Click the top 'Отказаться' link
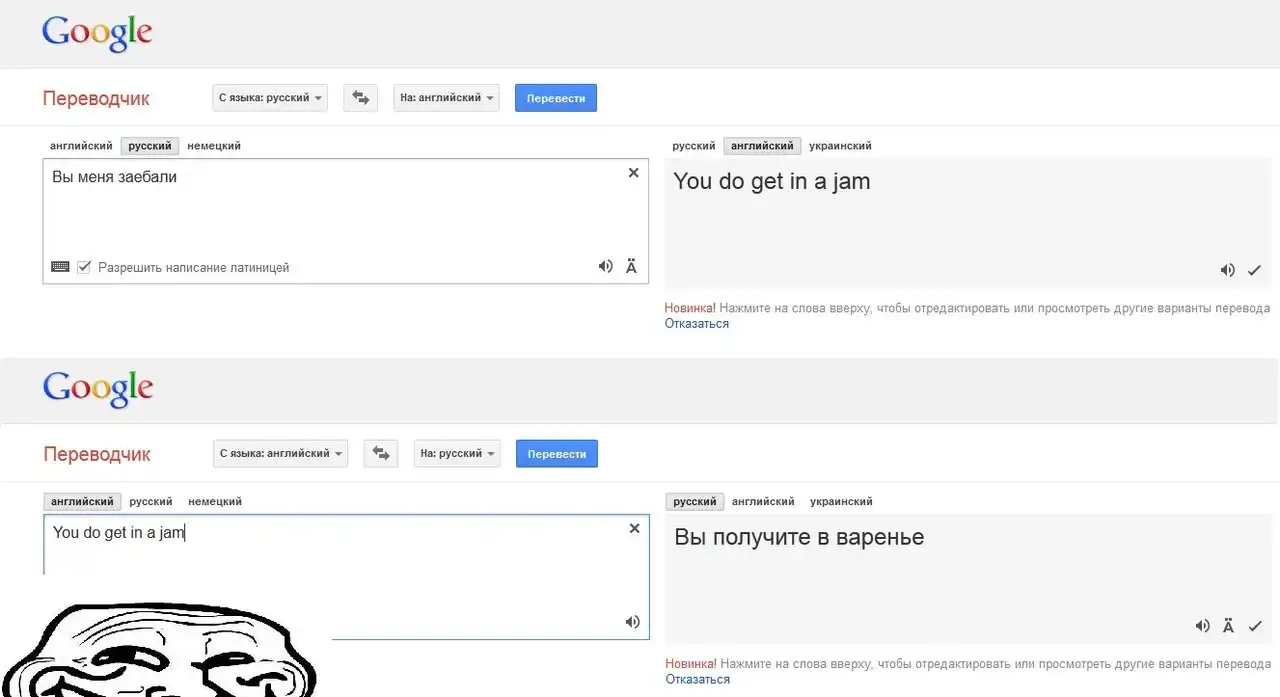The height and width of the screenshot is (697, 1280). coord(697,324)
